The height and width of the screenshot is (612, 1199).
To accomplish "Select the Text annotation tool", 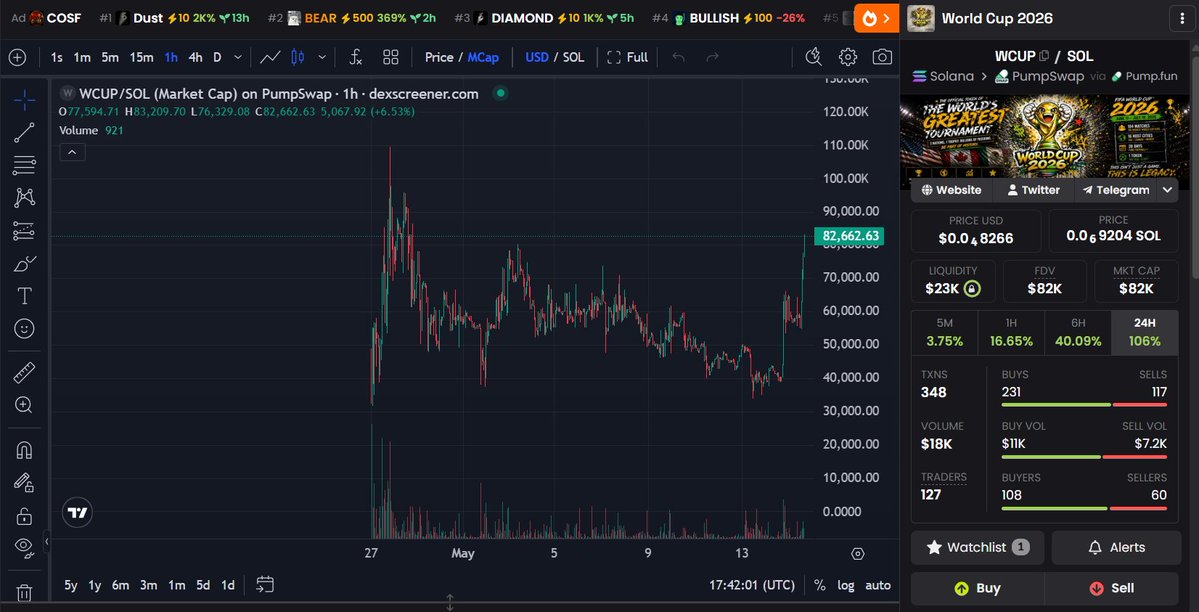I will 24,296.
